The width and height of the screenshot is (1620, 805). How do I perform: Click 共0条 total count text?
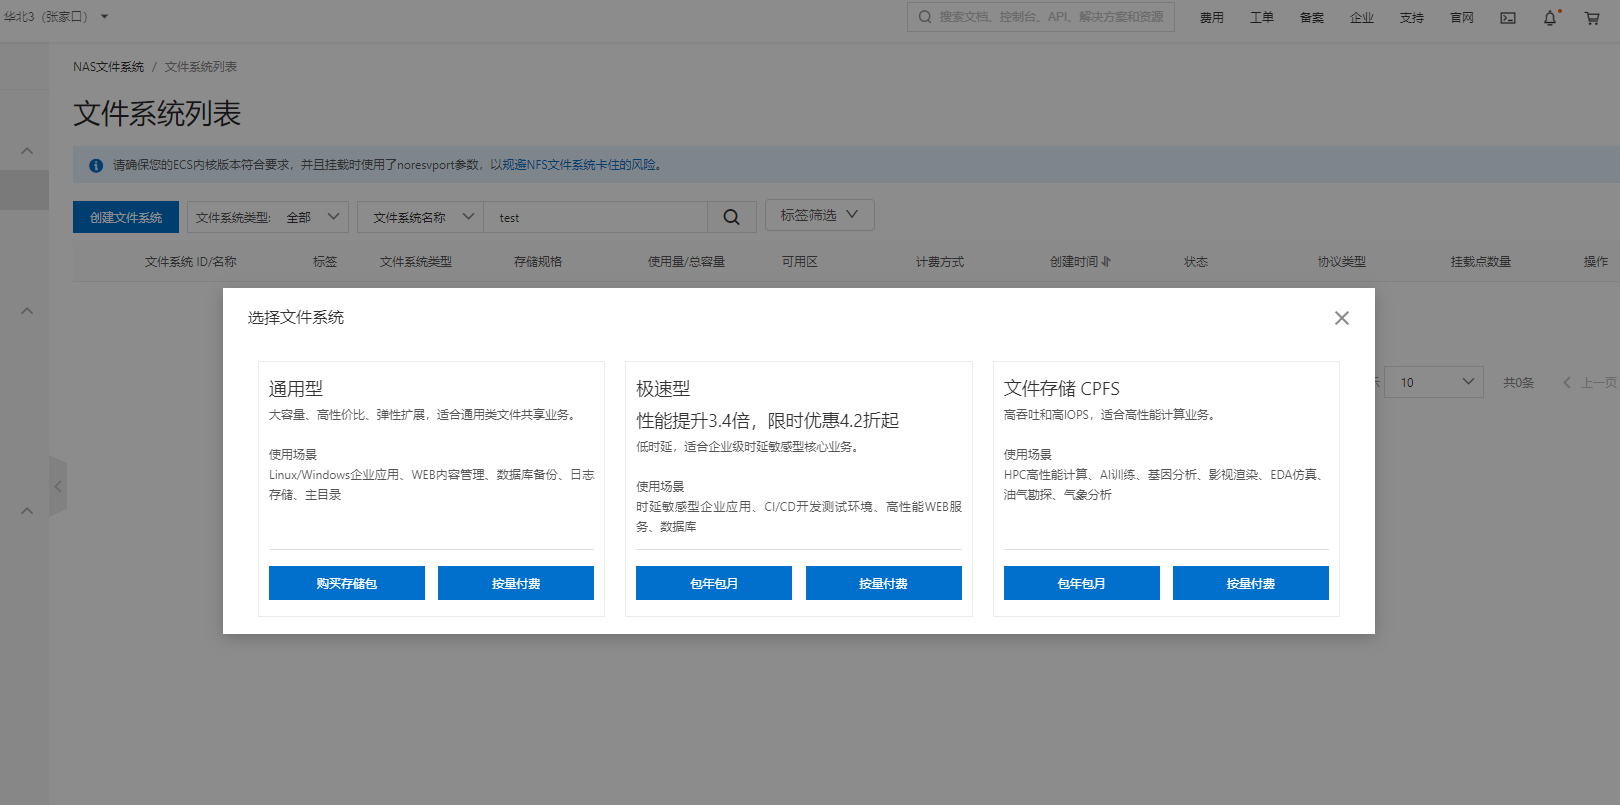coord(1518,383)
